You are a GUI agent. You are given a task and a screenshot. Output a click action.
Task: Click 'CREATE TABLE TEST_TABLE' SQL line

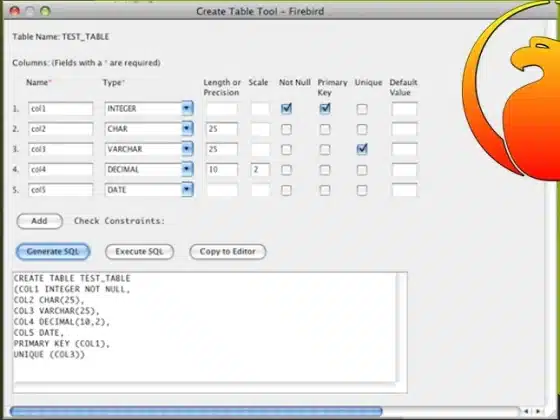(72, 278)
